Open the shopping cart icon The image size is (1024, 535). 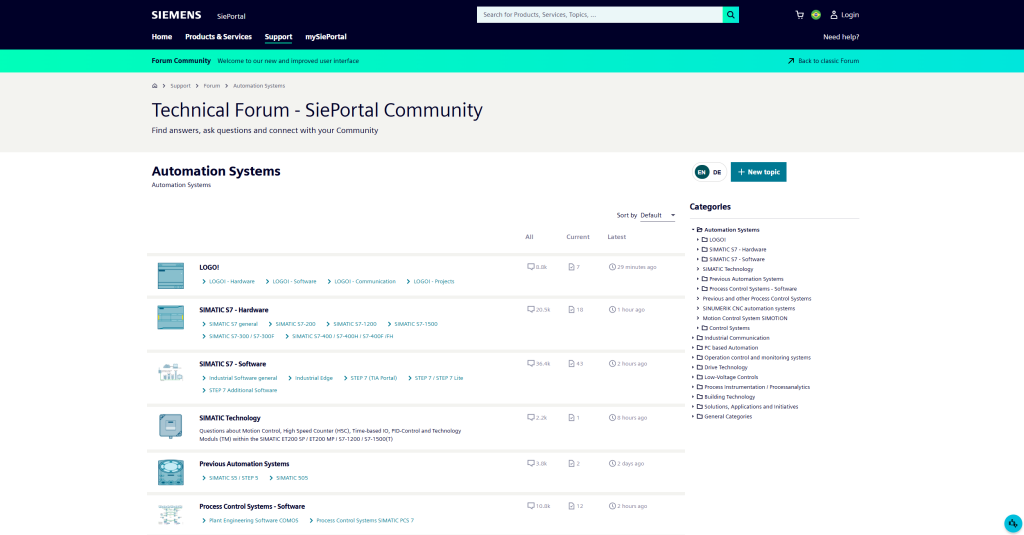(799, 15)
